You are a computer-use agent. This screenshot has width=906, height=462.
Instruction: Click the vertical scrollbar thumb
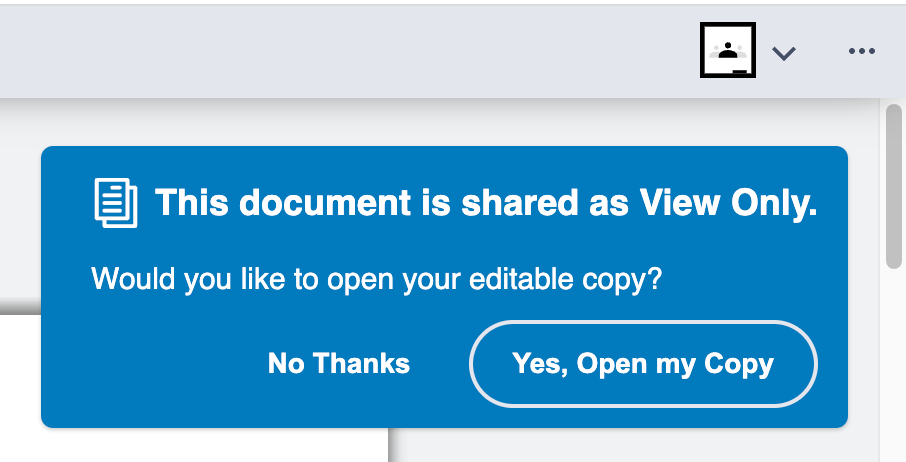click(x=894, y=187)
